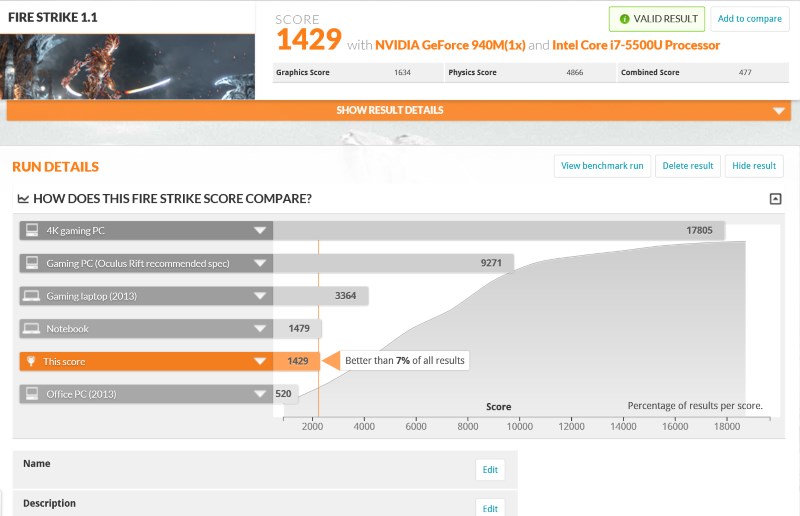Add this result to compare

coord(749,19)
